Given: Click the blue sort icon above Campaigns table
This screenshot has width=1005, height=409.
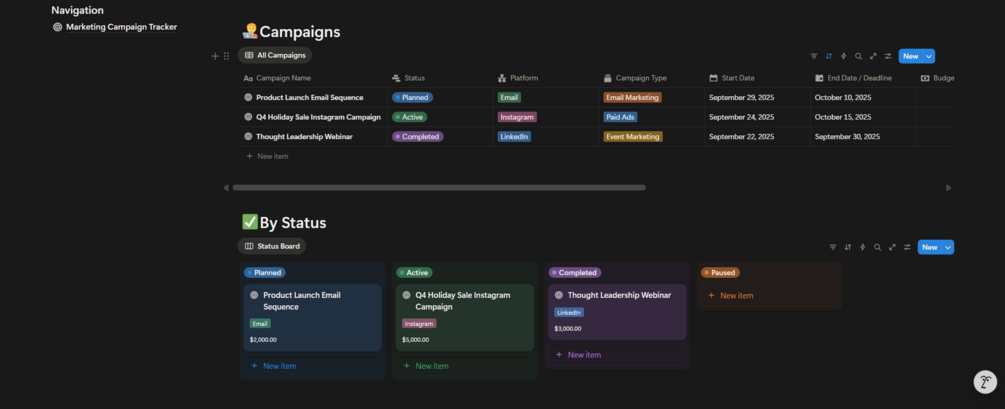Looking at the screenshot, I should [x=829, y=56].
